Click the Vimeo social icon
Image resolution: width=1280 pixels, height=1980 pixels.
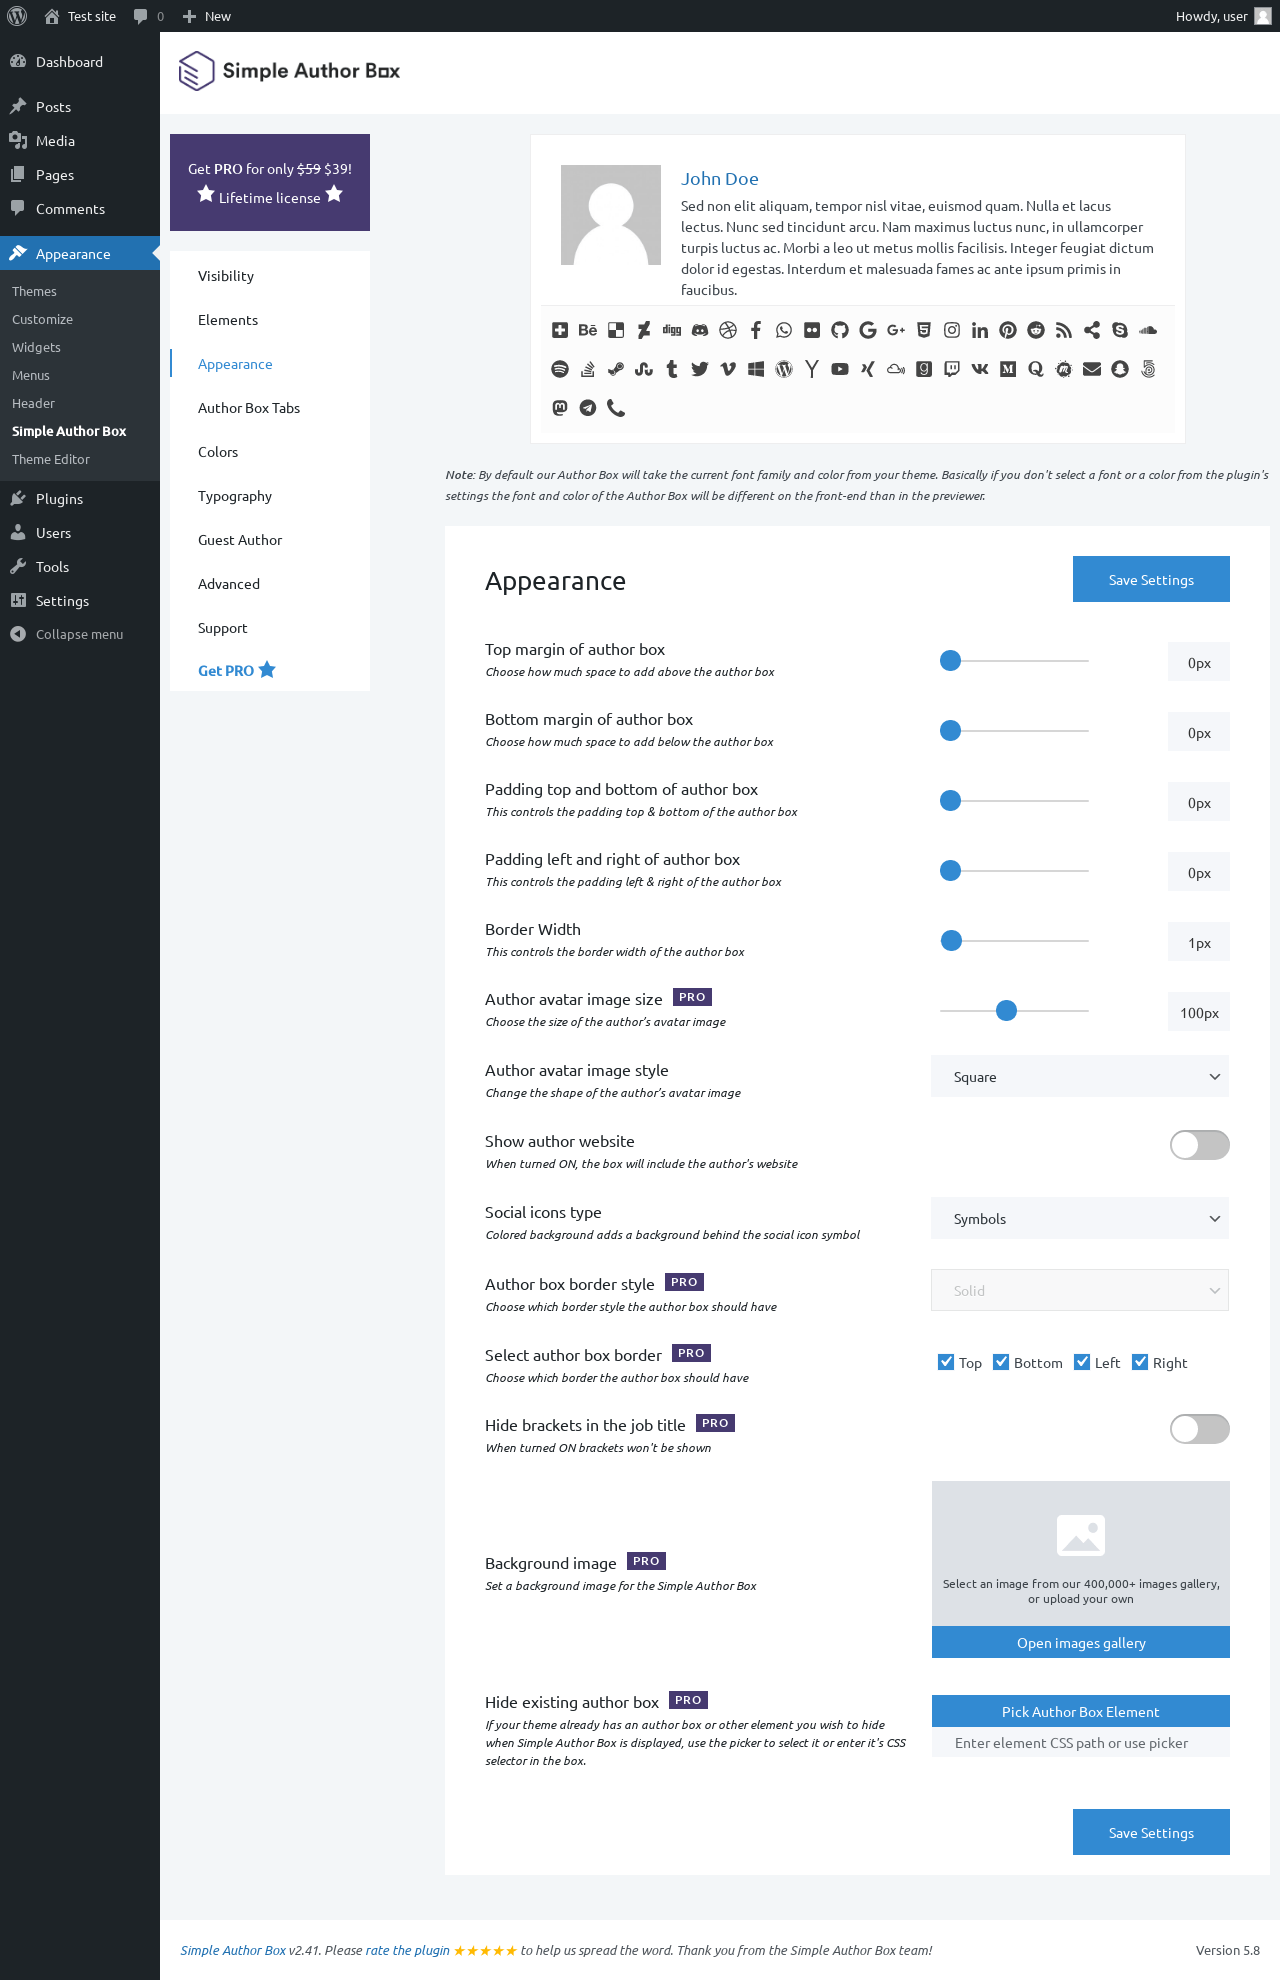(x=728, y=369)
